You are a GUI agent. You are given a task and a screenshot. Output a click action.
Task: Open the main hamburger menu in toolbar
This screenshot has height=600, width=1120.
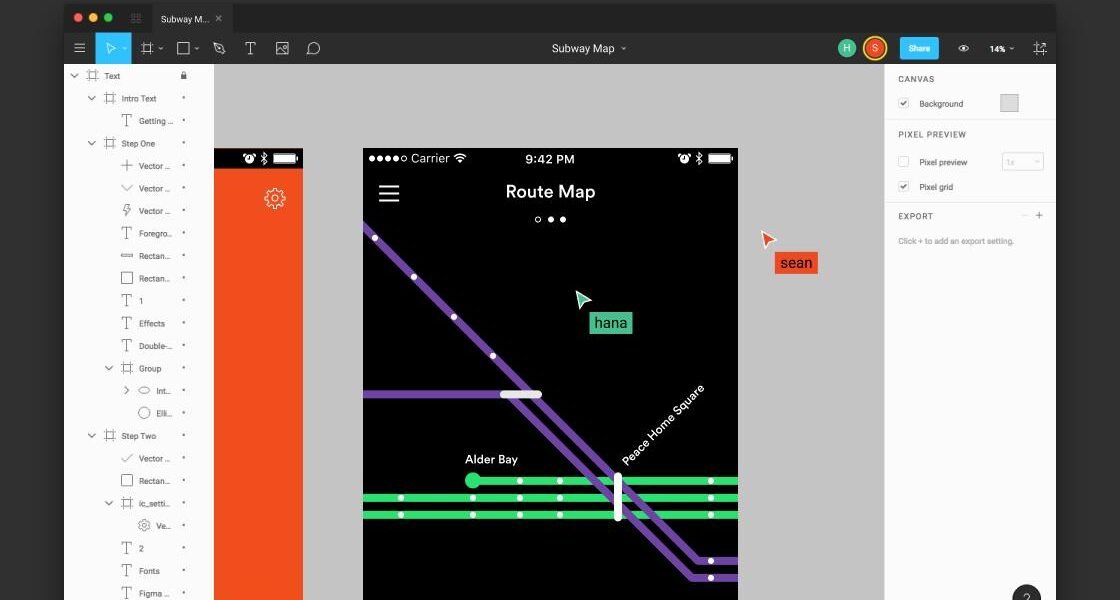tap(79, 49)
